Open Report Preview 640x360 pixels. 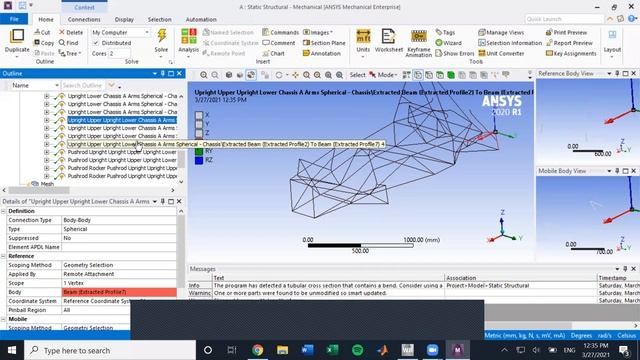click(569, 43)
